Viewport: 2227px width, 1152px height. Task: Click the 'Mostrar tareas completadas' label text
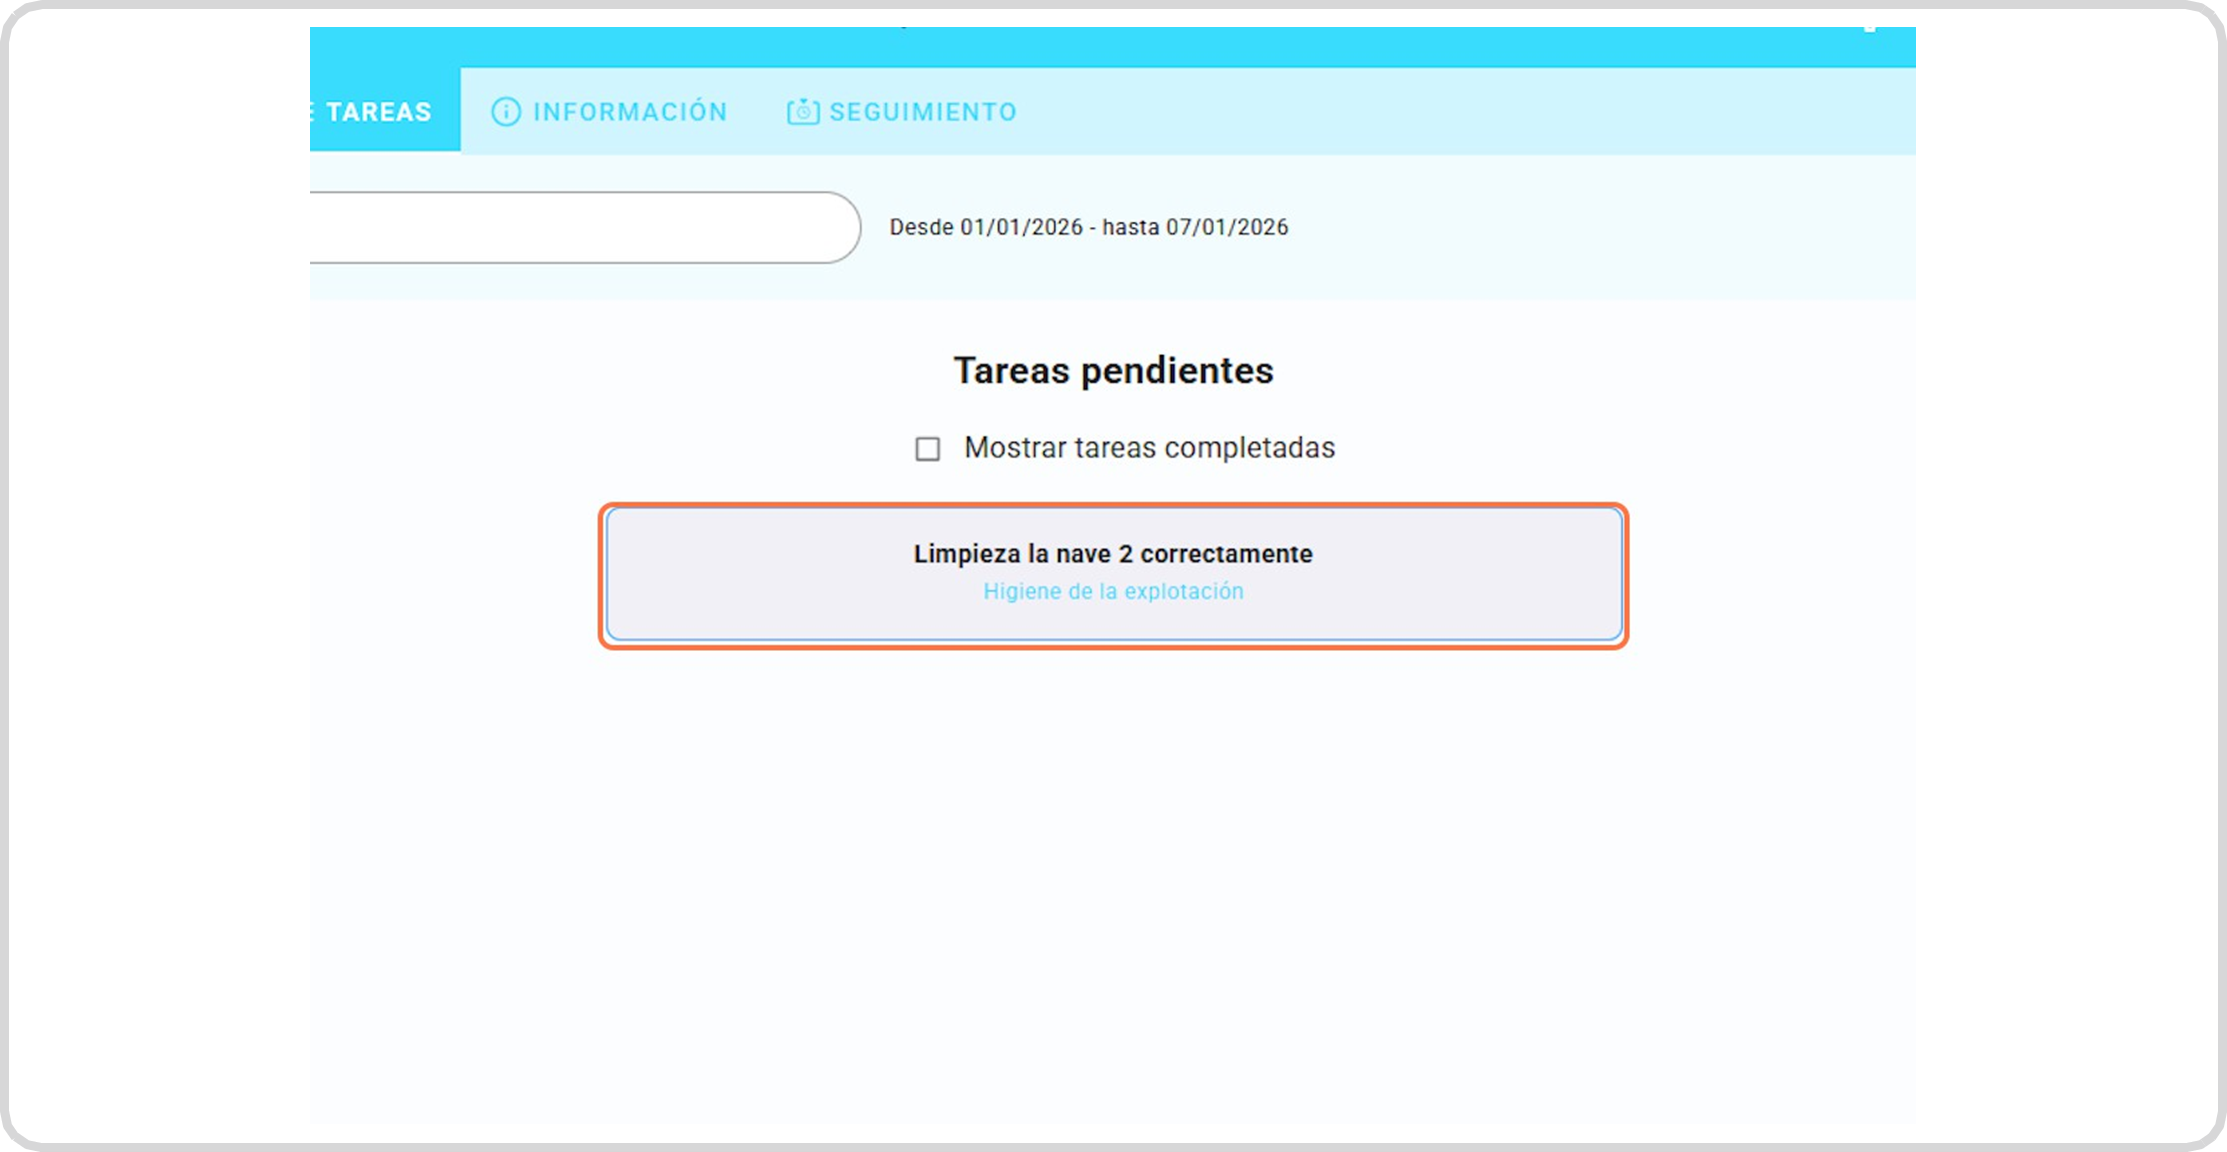[x=1149, y=448]
